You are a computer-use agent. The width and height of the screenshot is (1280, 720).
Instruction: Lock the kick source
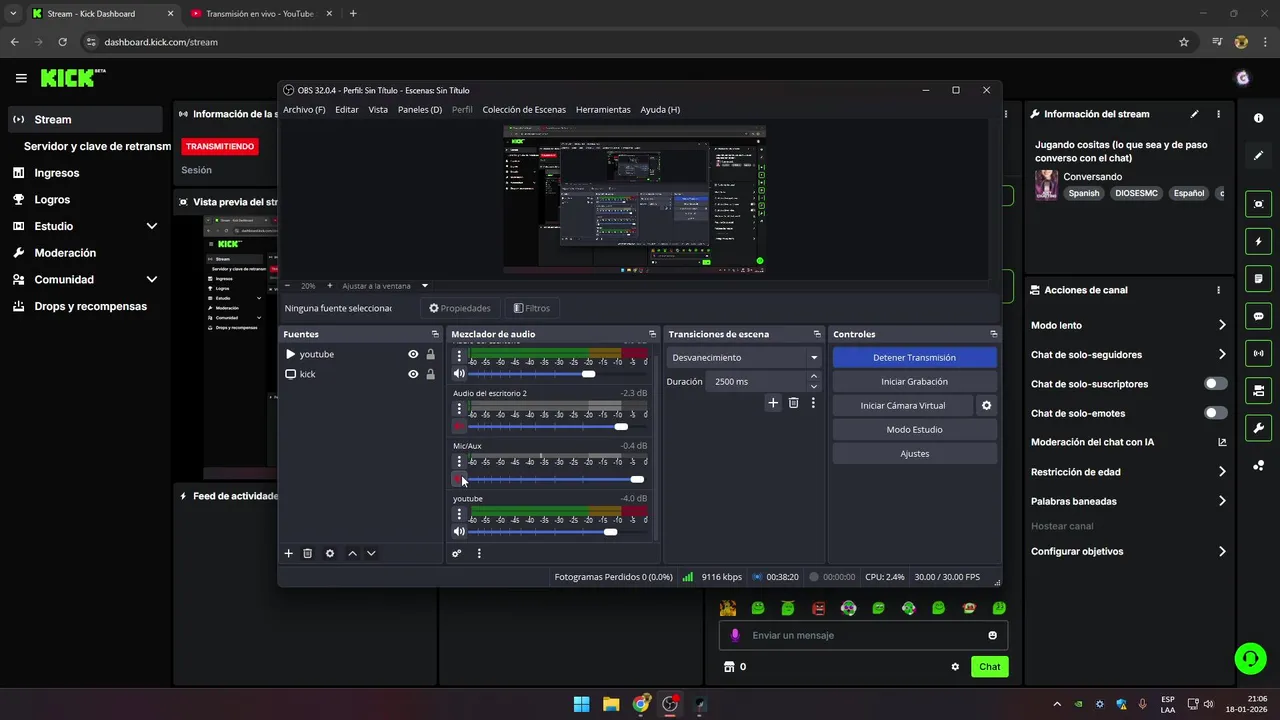click(431, 374)
